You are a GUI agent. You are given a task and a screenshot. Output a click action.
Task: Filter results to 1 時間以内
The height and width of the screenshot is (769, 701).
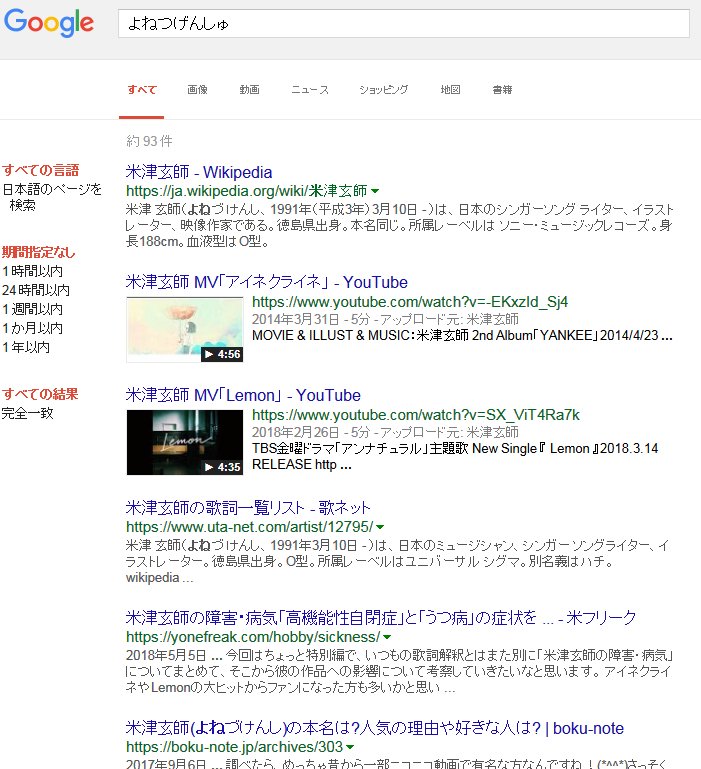(32, 271)
